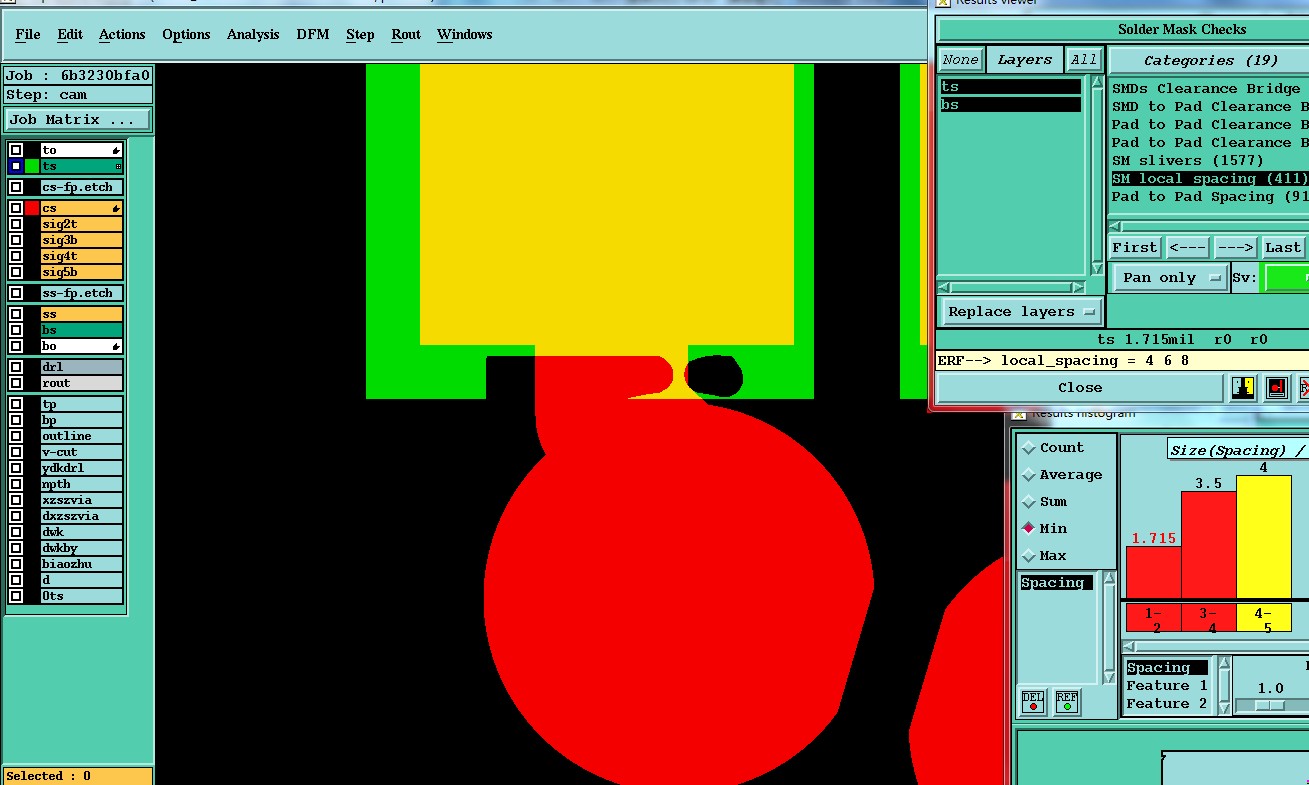Select the ss-fp.etch layer name
The height and width of the screenshot is (785, 1309).
82,293
